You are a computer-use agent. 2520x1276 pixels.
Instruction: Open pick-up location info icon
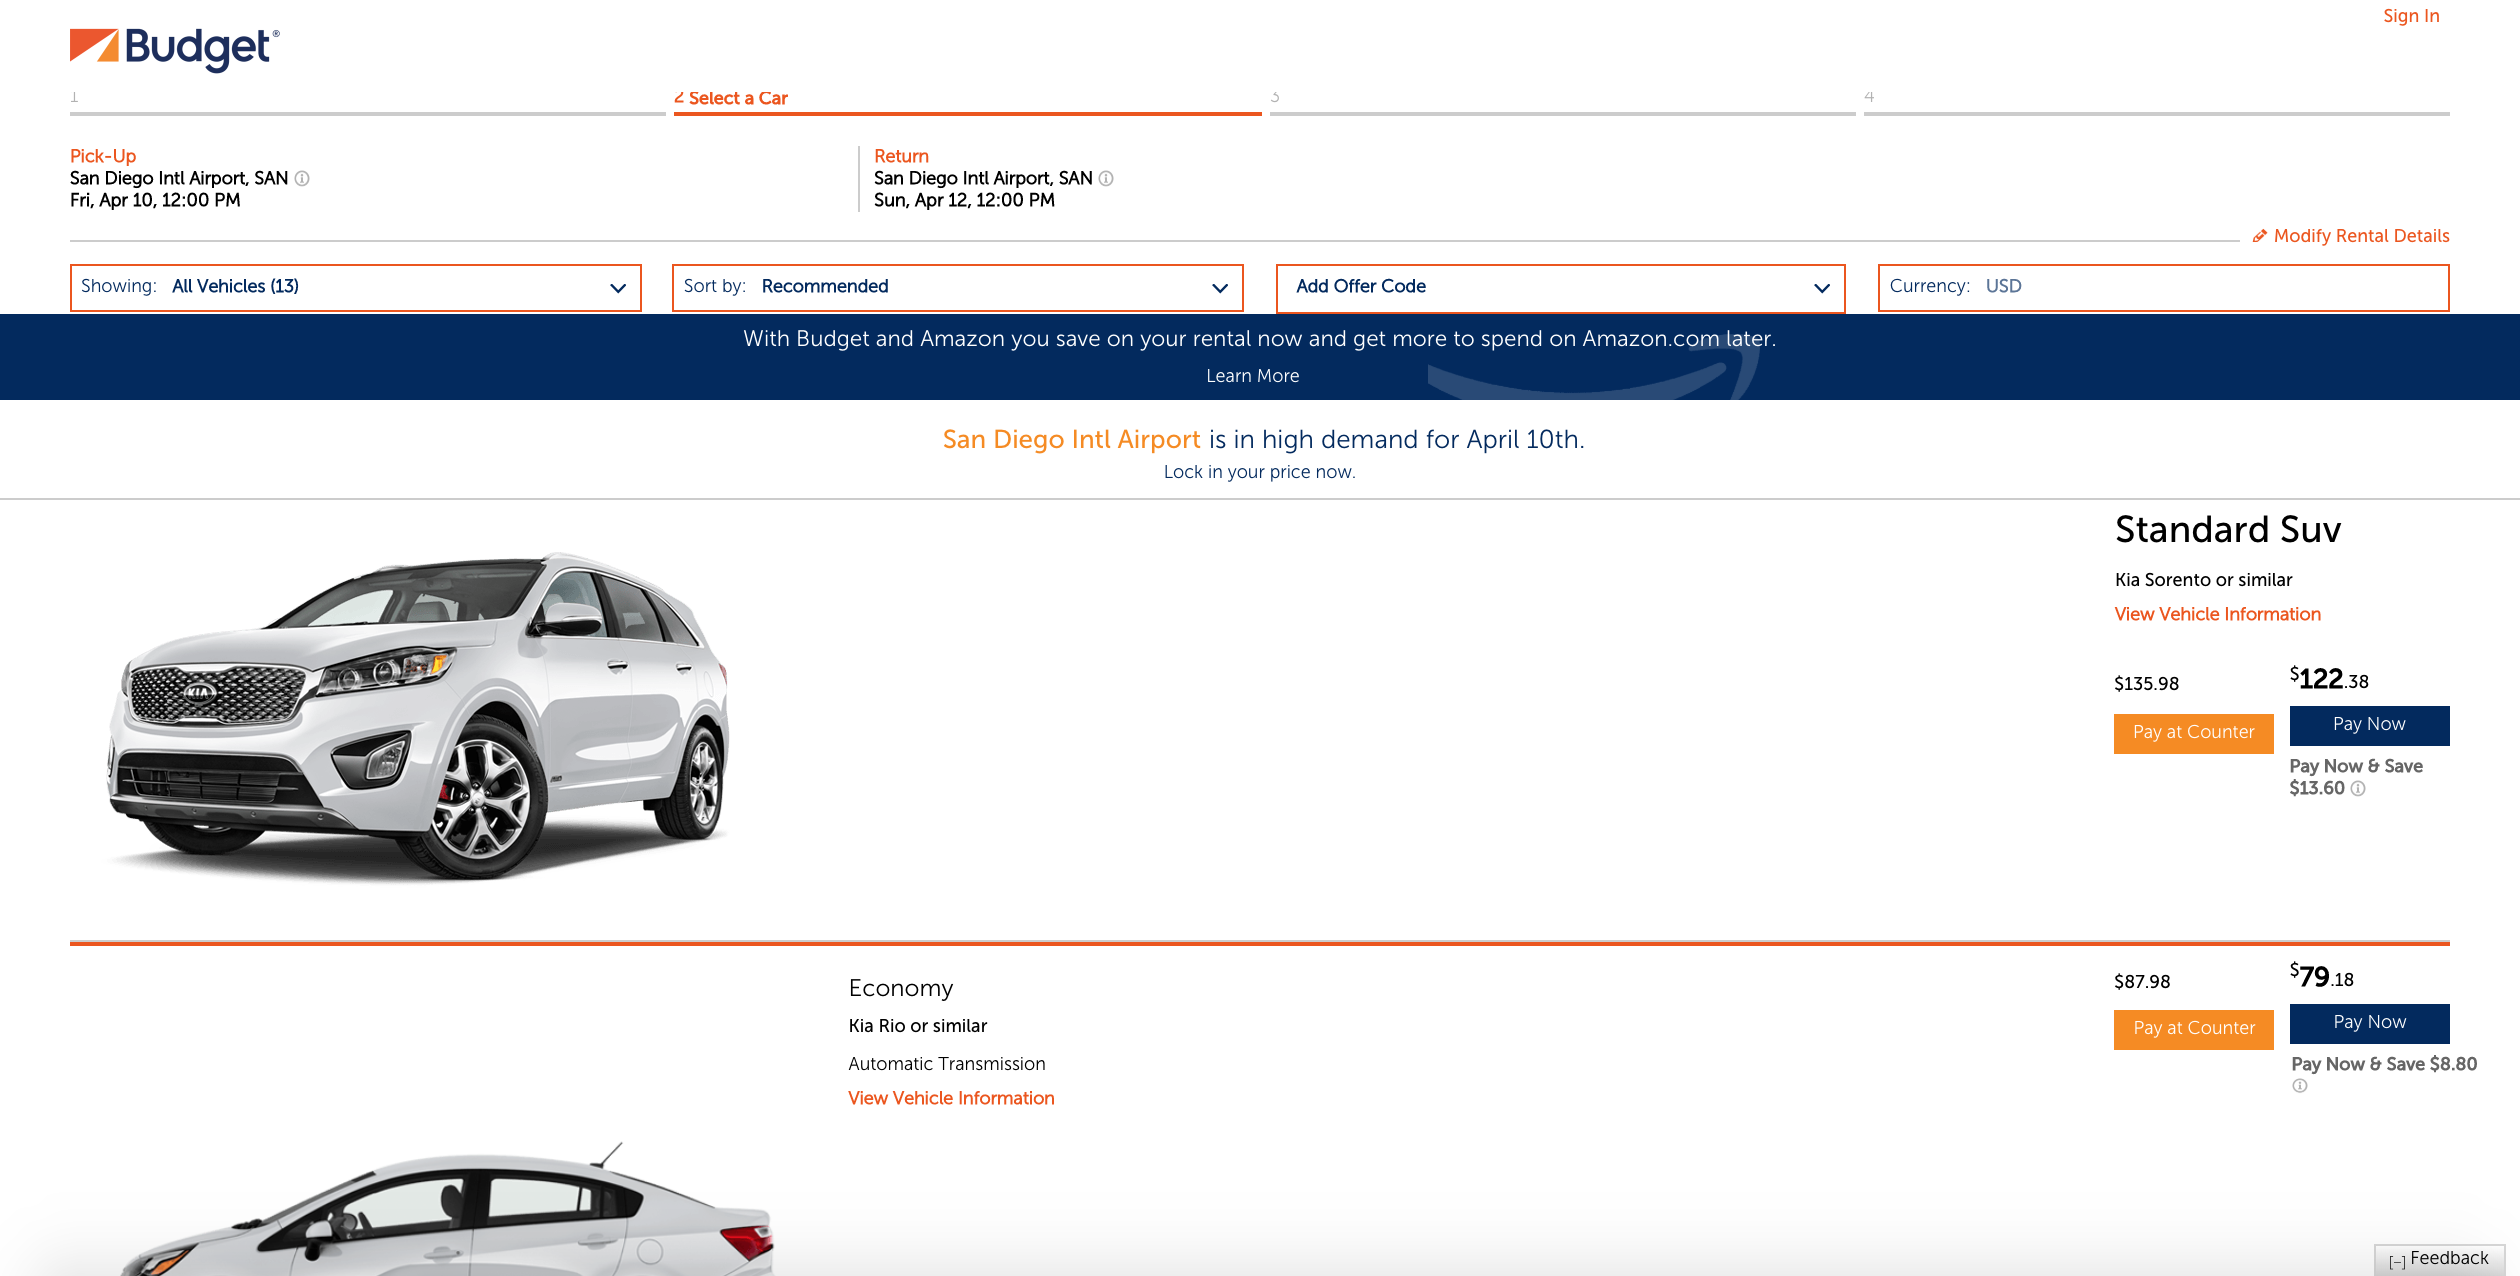tap(302, 178)
